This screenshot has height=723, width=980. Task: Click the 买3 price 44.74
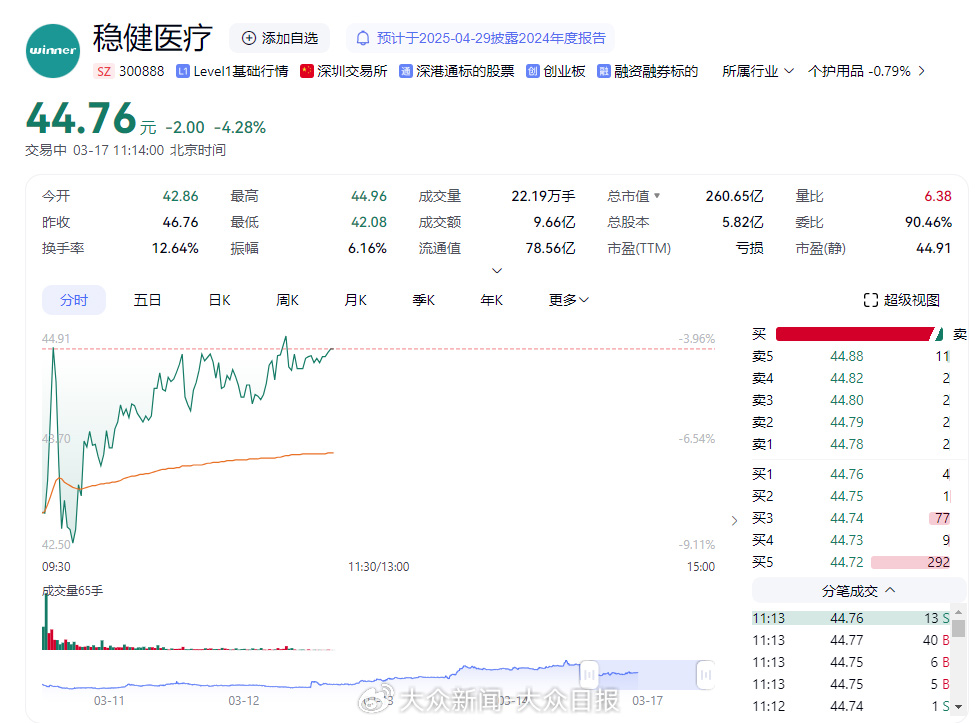[846, 518]
